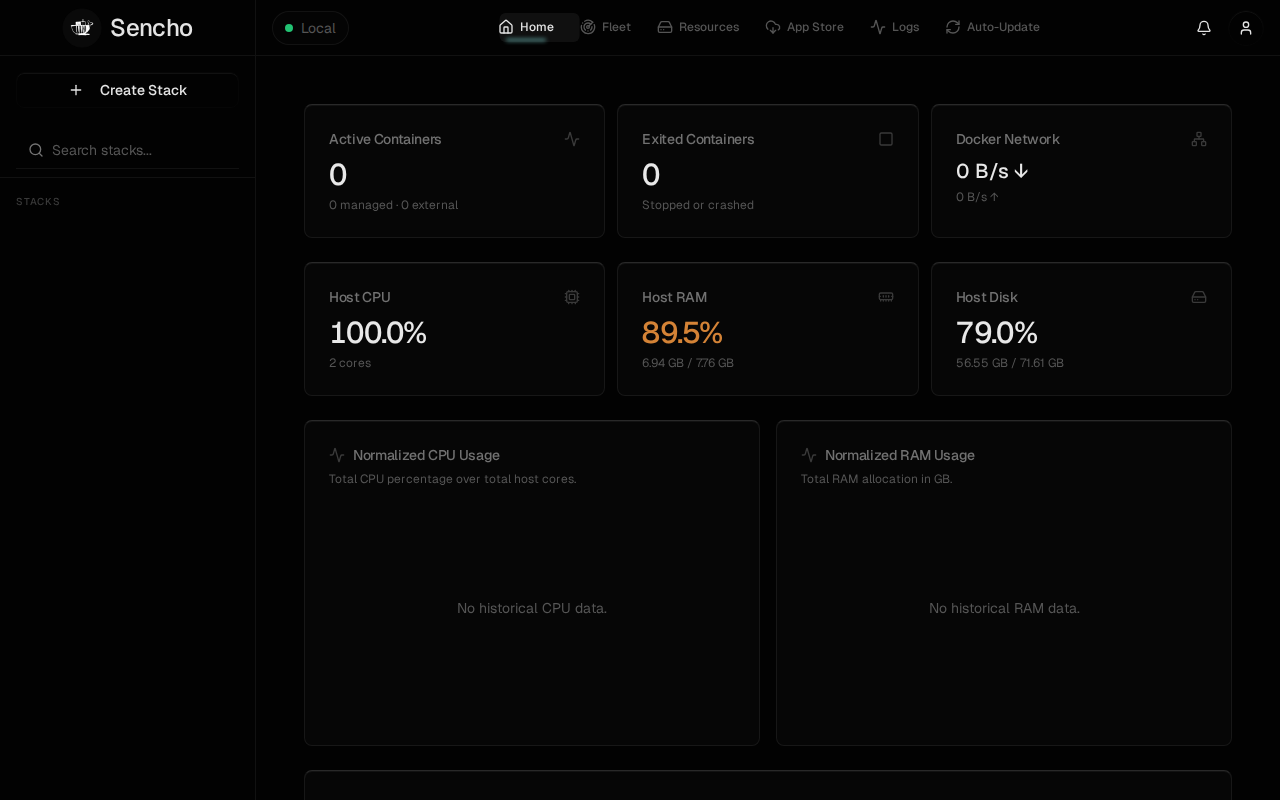The width and height of the screenshot is (1280, 800).
Task: Open the Auto-Update tab
Action: tap(993, 27)
